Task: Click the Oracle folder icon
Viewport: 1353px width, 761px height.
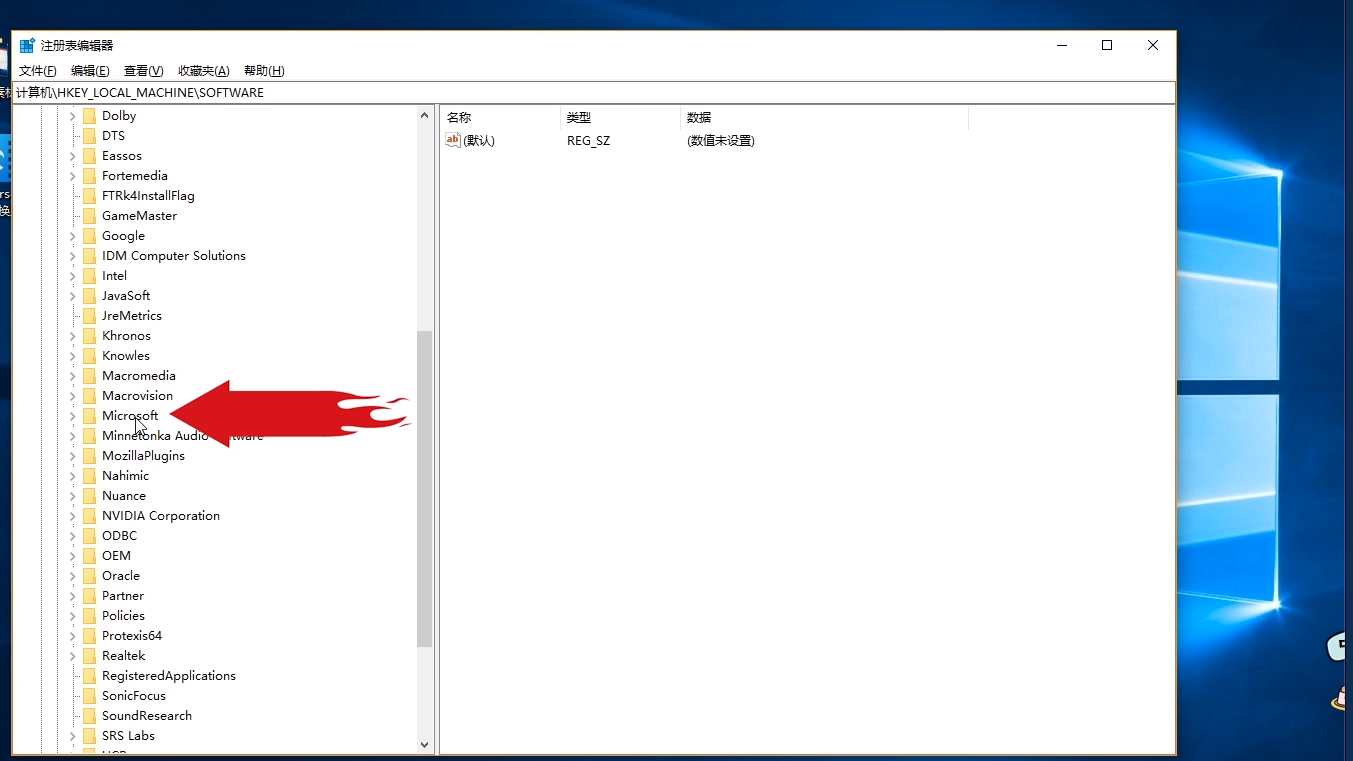Action: [x=89, y=576]
